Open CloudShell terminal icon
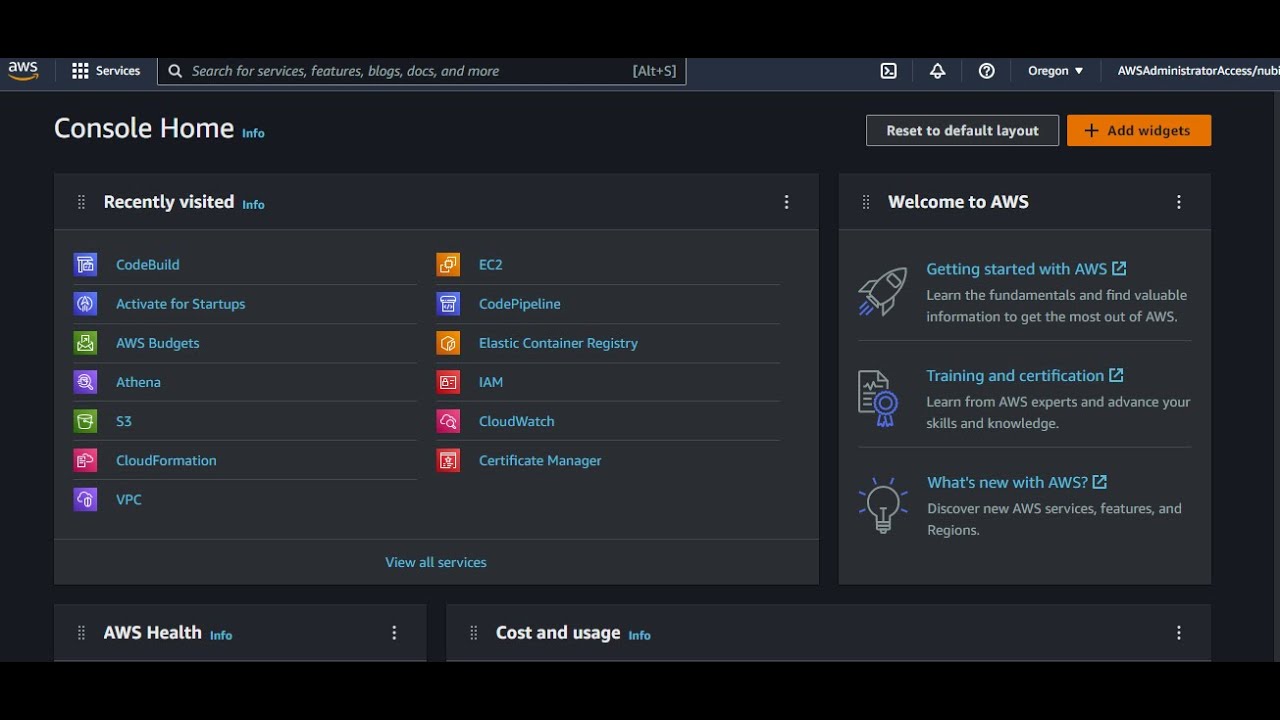 click(888, 71)
